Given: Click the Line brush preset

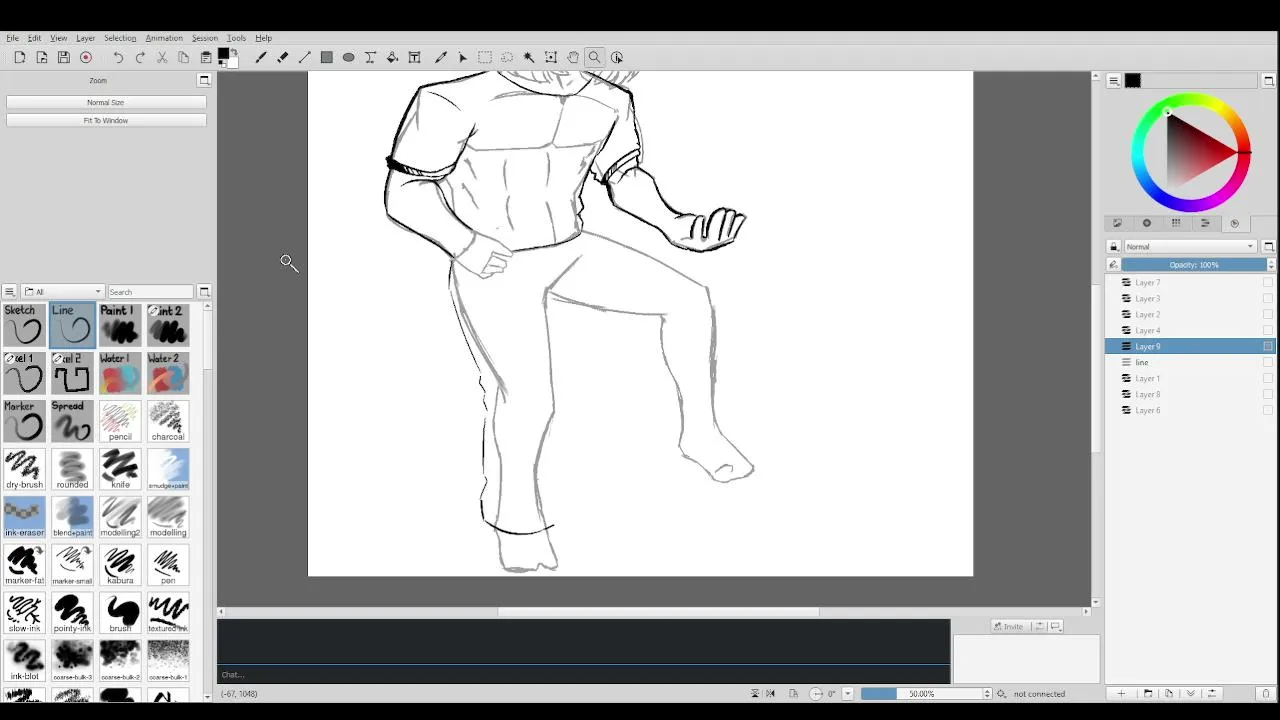Looking at the screenshot, I should (x=72, y=325).
